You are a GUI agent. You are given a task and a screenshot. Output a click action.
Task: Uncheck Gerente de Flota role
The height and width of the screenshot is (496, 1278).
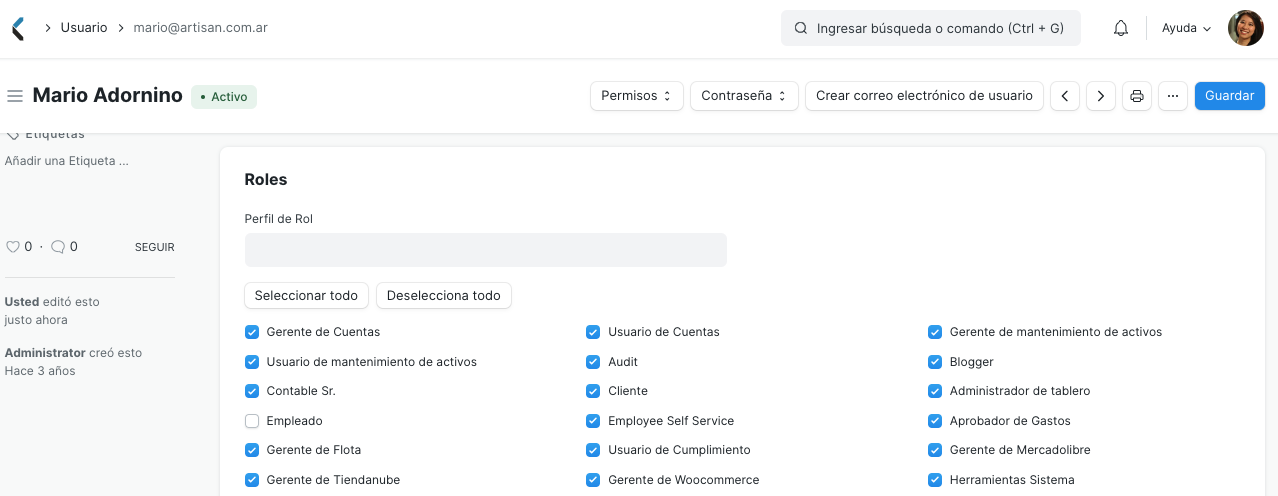[x=252, y=450]
